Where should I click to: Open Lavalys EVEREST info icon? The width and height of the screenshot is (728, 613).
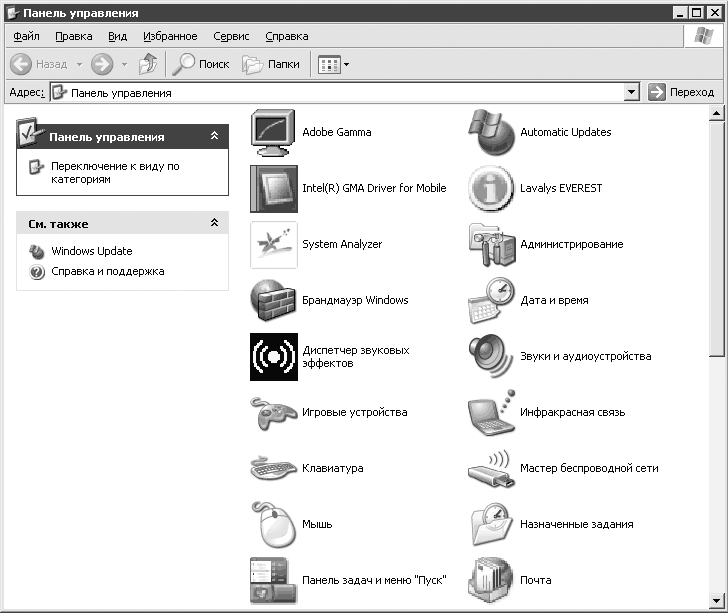pos(491,189)
